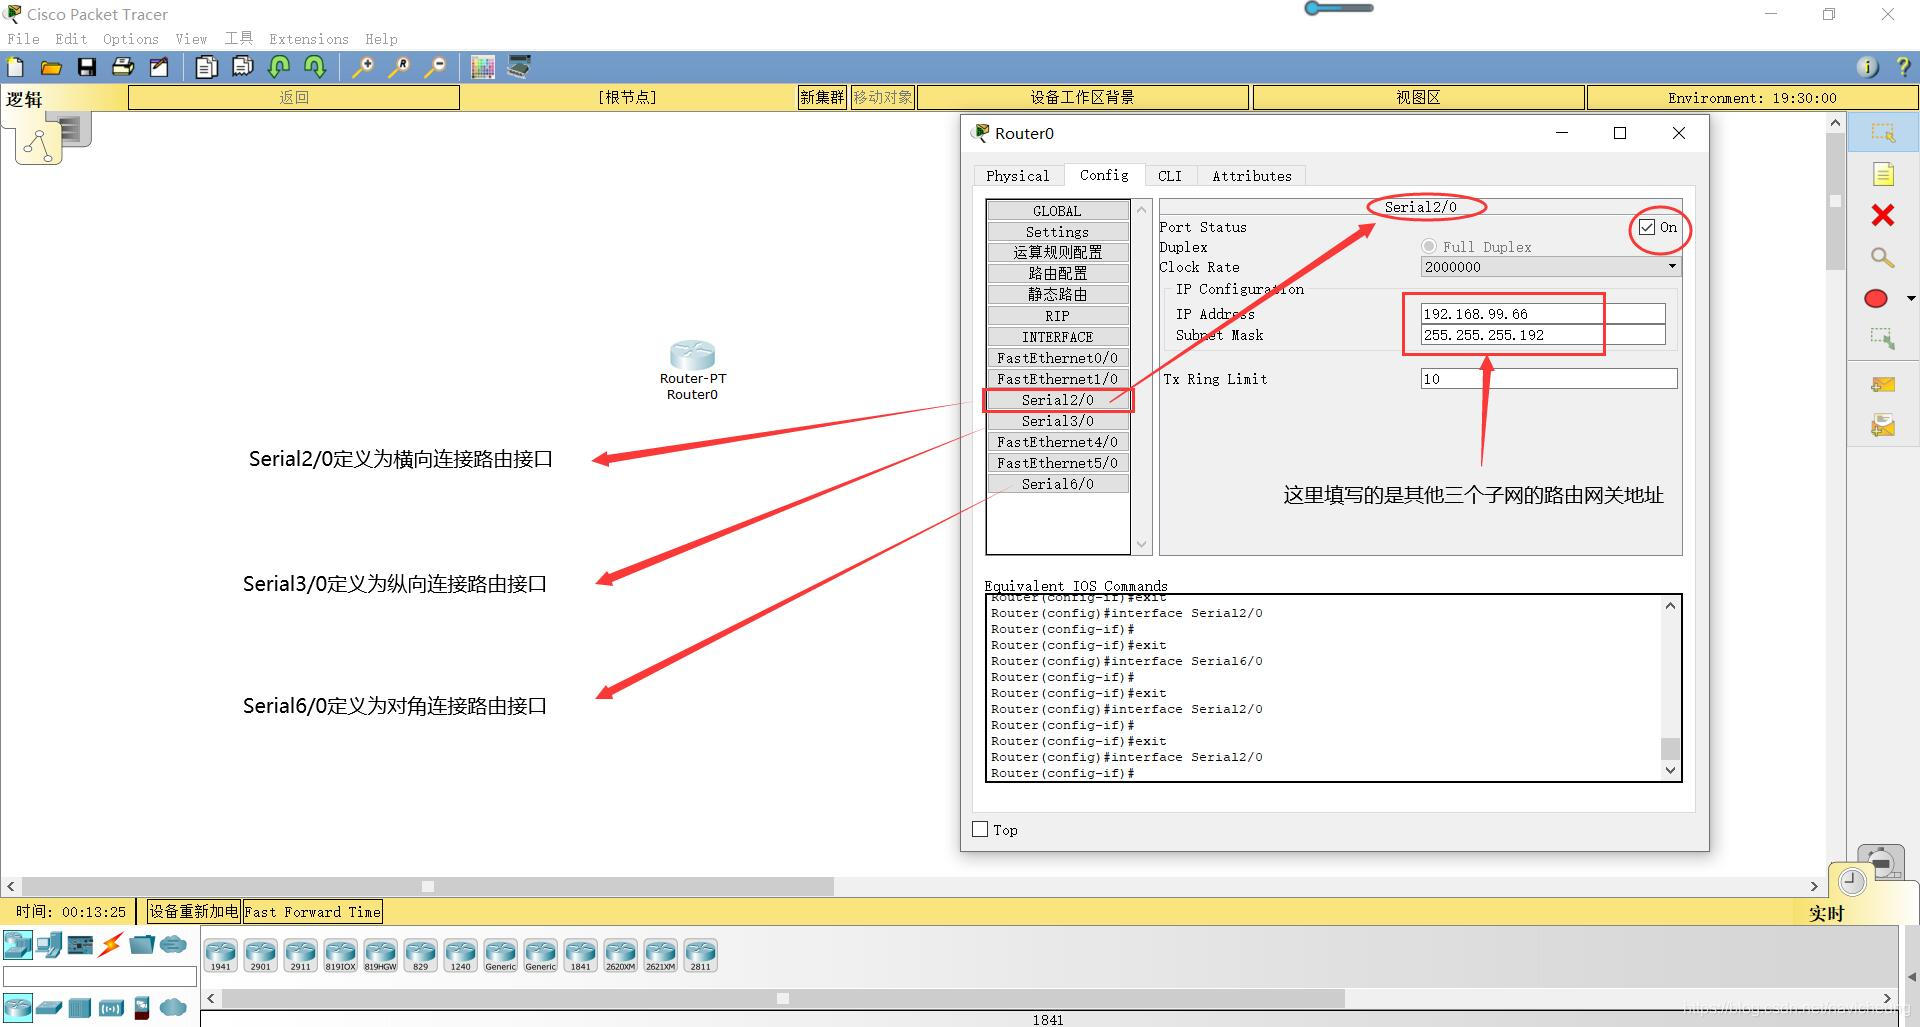Select the Wireless Devices subcategory icon
The image size is (1920, 1027).
pos(111,1007)
